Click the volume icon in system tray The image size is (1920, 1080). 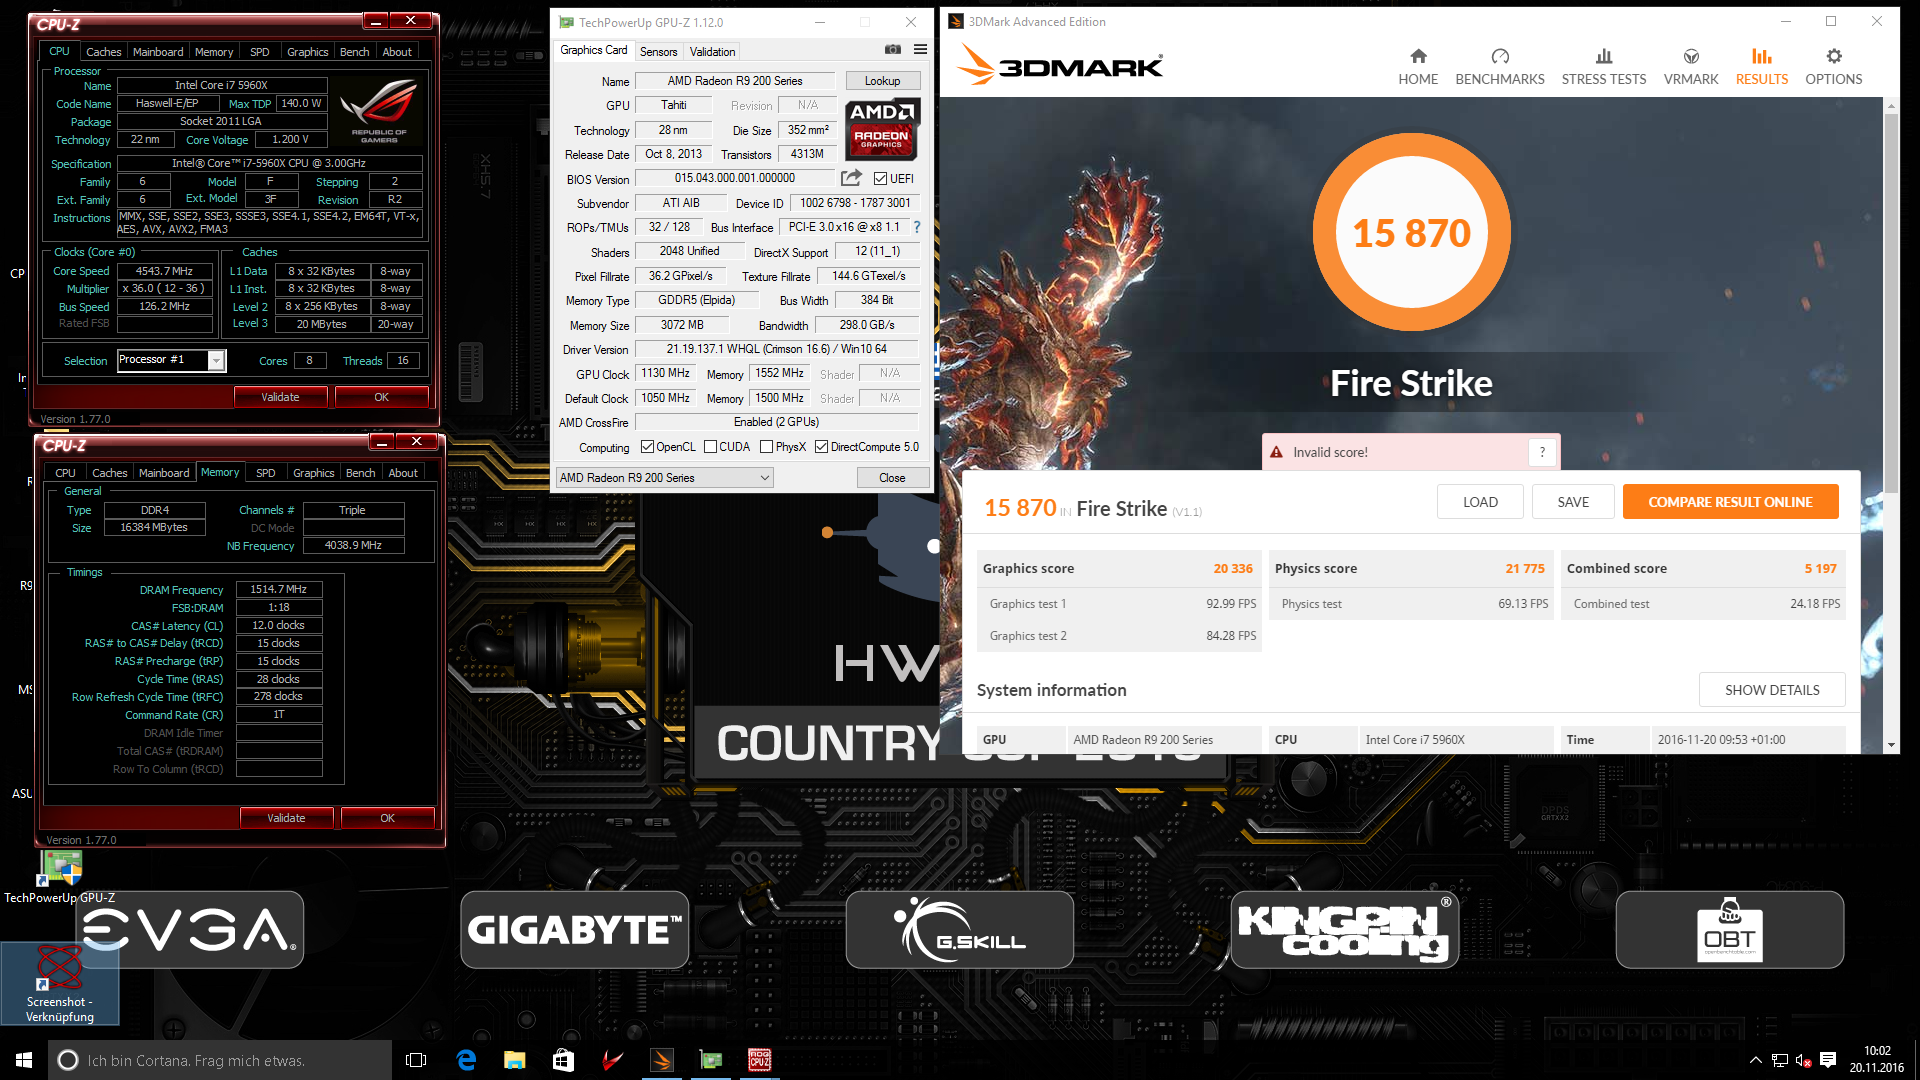click(1804, 1060)
